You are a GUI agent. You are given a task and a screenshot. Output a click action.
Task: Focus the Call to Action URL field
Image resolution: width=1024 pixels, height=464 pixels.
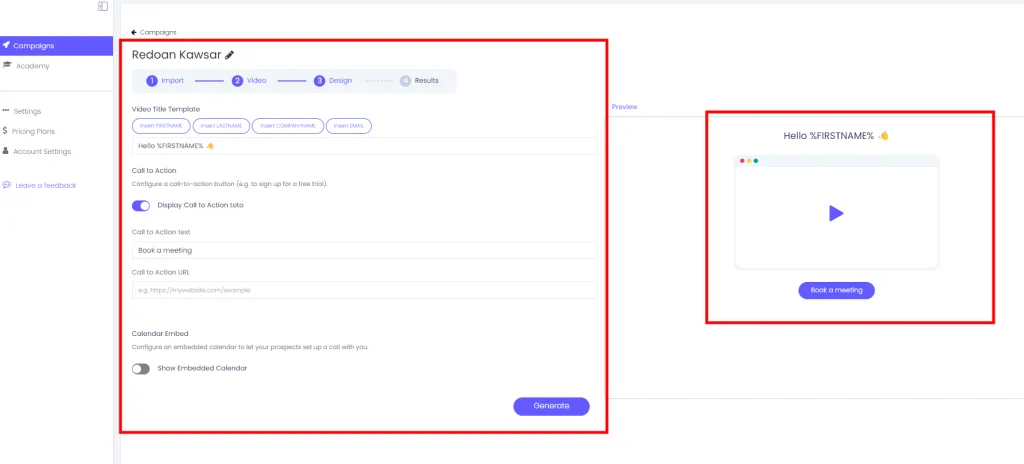pyautogui.click(x=364, y=290)
